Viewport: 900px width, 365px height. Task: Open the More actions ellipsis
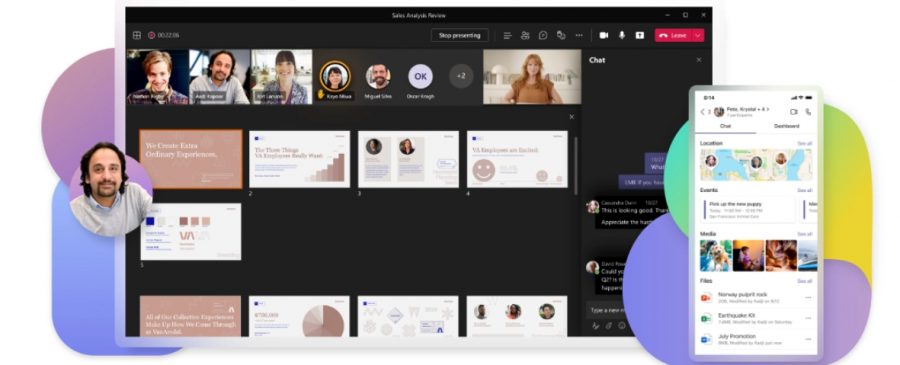tap(579, 35)
